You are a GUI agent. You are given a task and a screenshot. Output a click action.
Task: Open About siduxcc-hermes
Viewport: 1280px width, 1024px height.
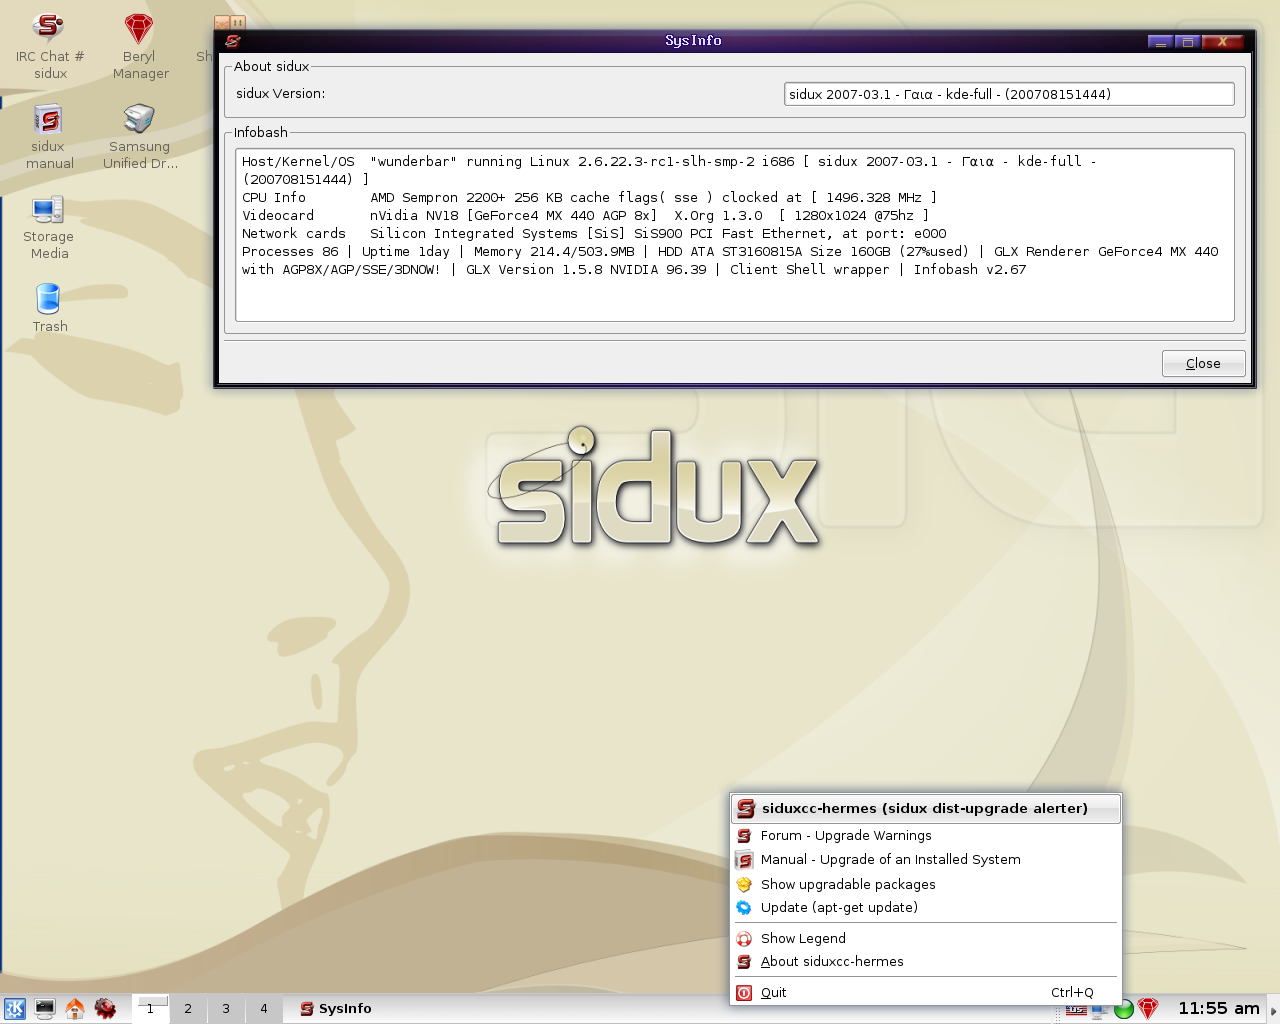pyautogui.click(x=925, y=962)
